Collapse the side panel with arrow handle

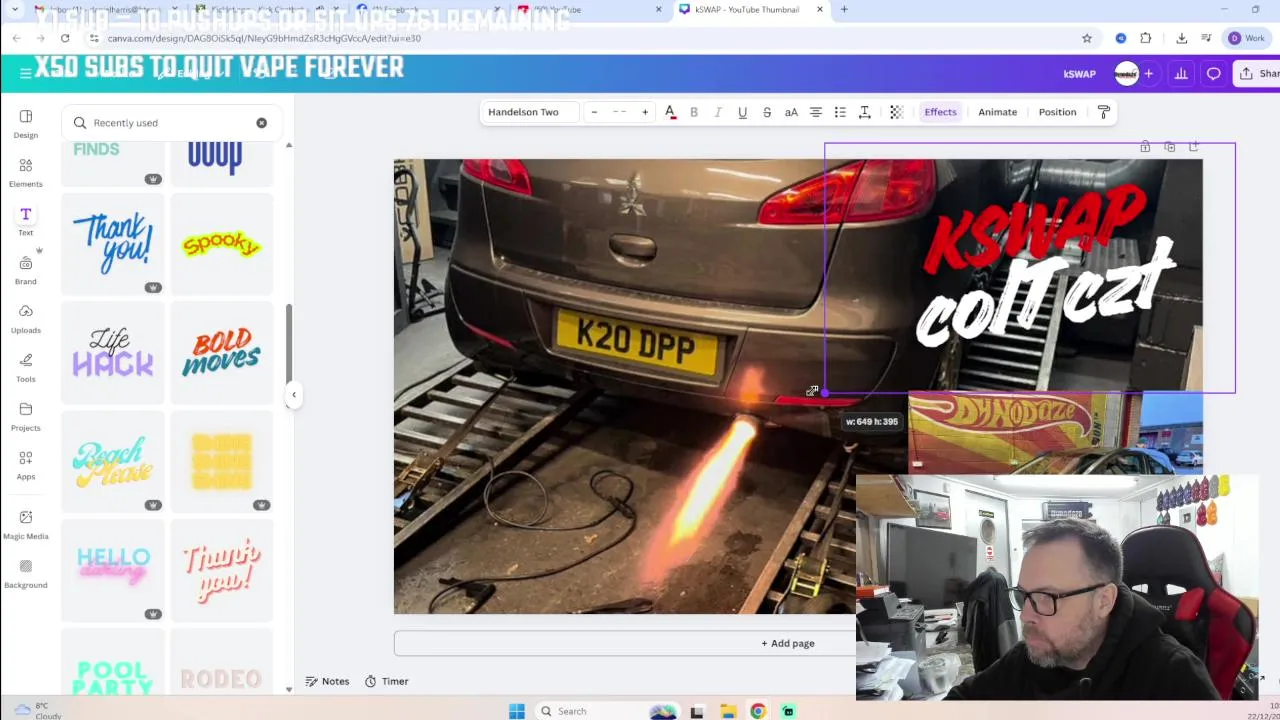[293, 395]
